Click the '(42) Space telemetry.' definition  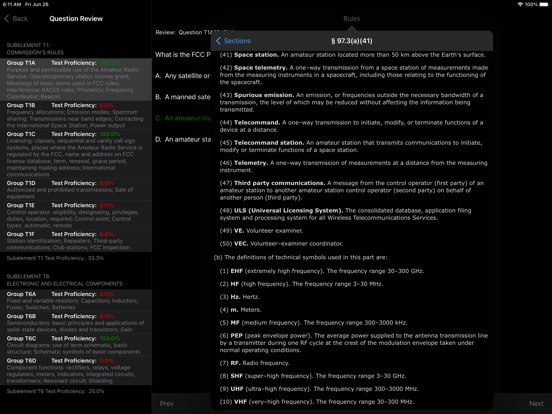[x=353, y=75]
